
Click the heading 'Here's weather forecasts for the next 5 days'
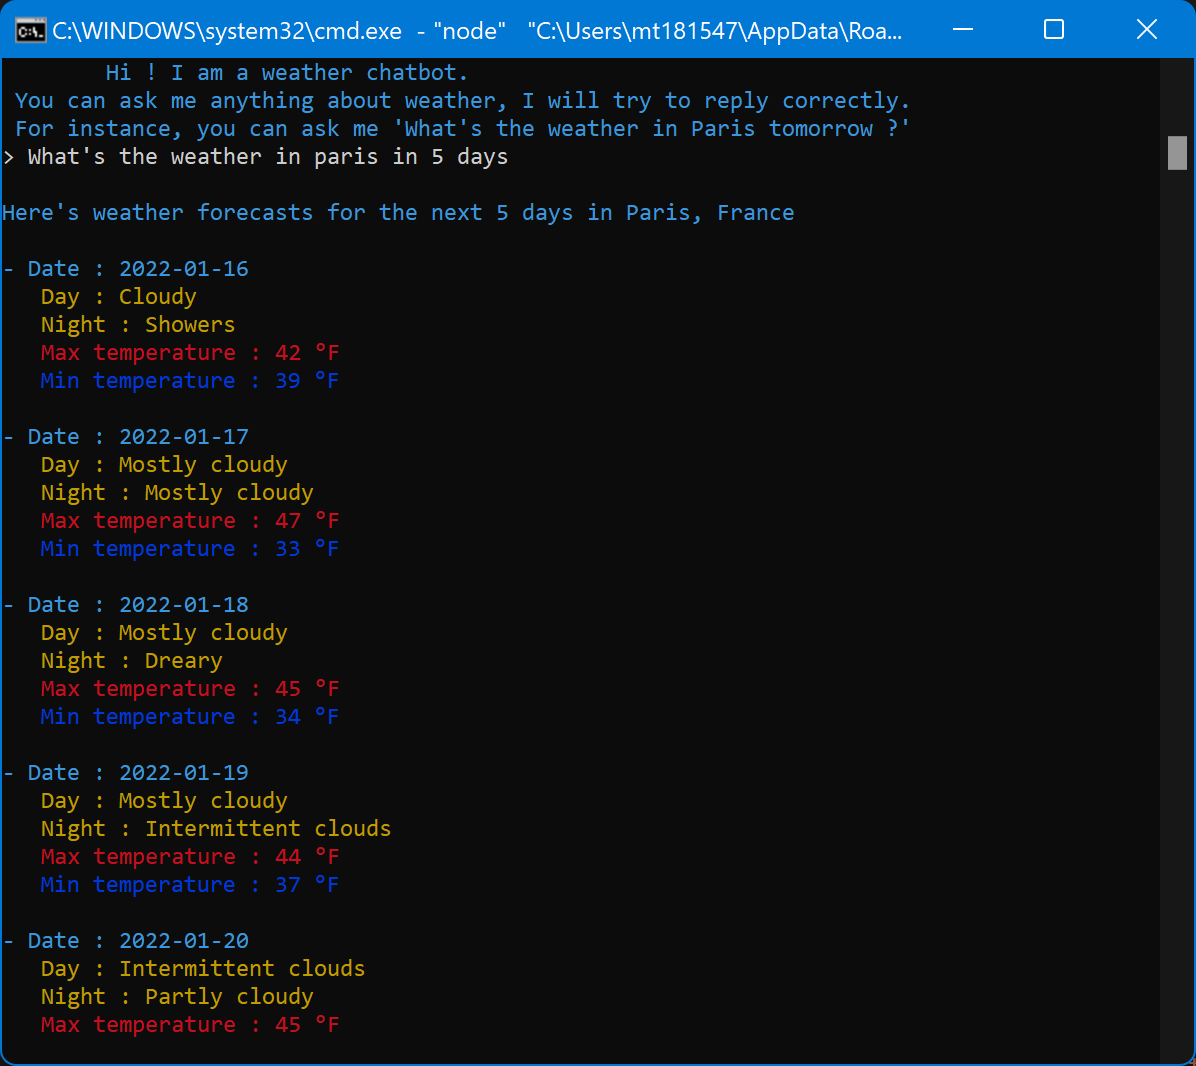click(398, 213)
